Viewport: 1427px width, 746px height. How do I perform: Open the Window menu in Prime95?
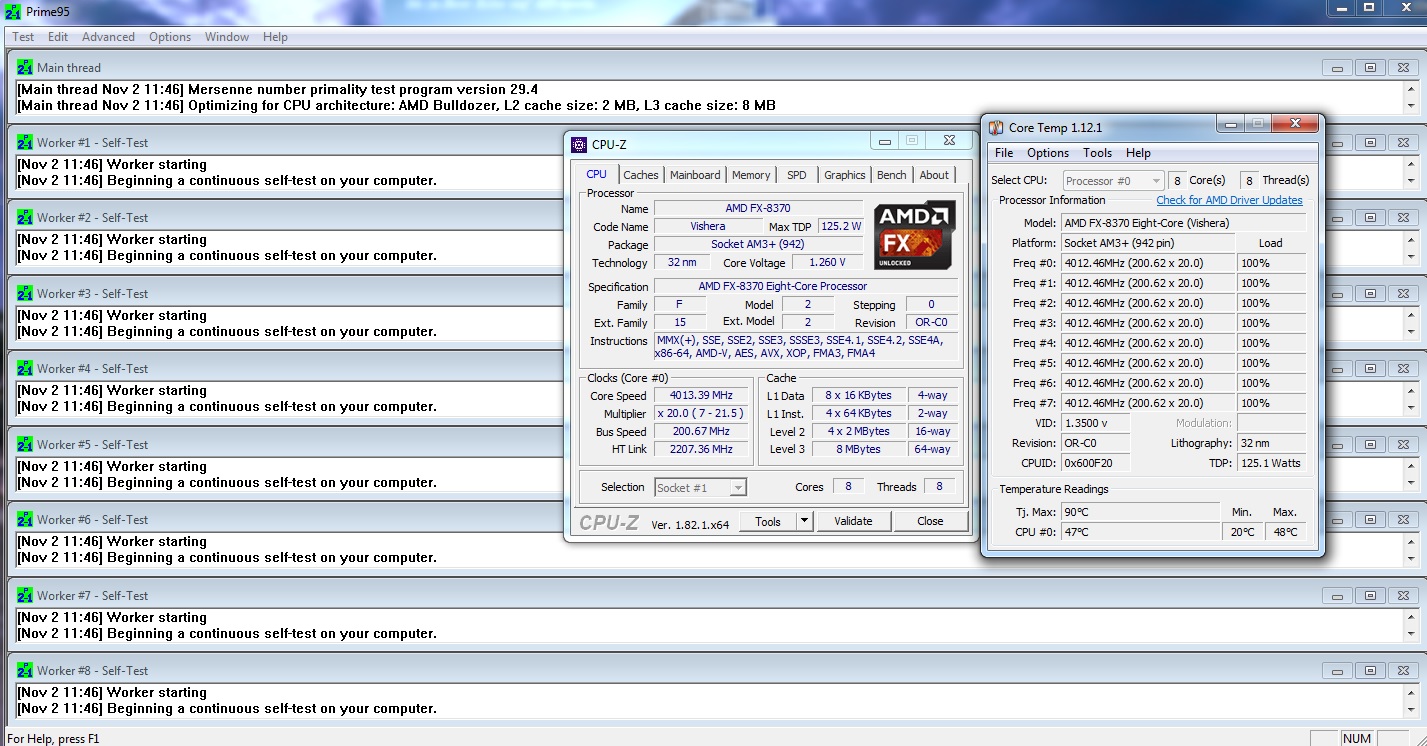[x=227, y=37]
